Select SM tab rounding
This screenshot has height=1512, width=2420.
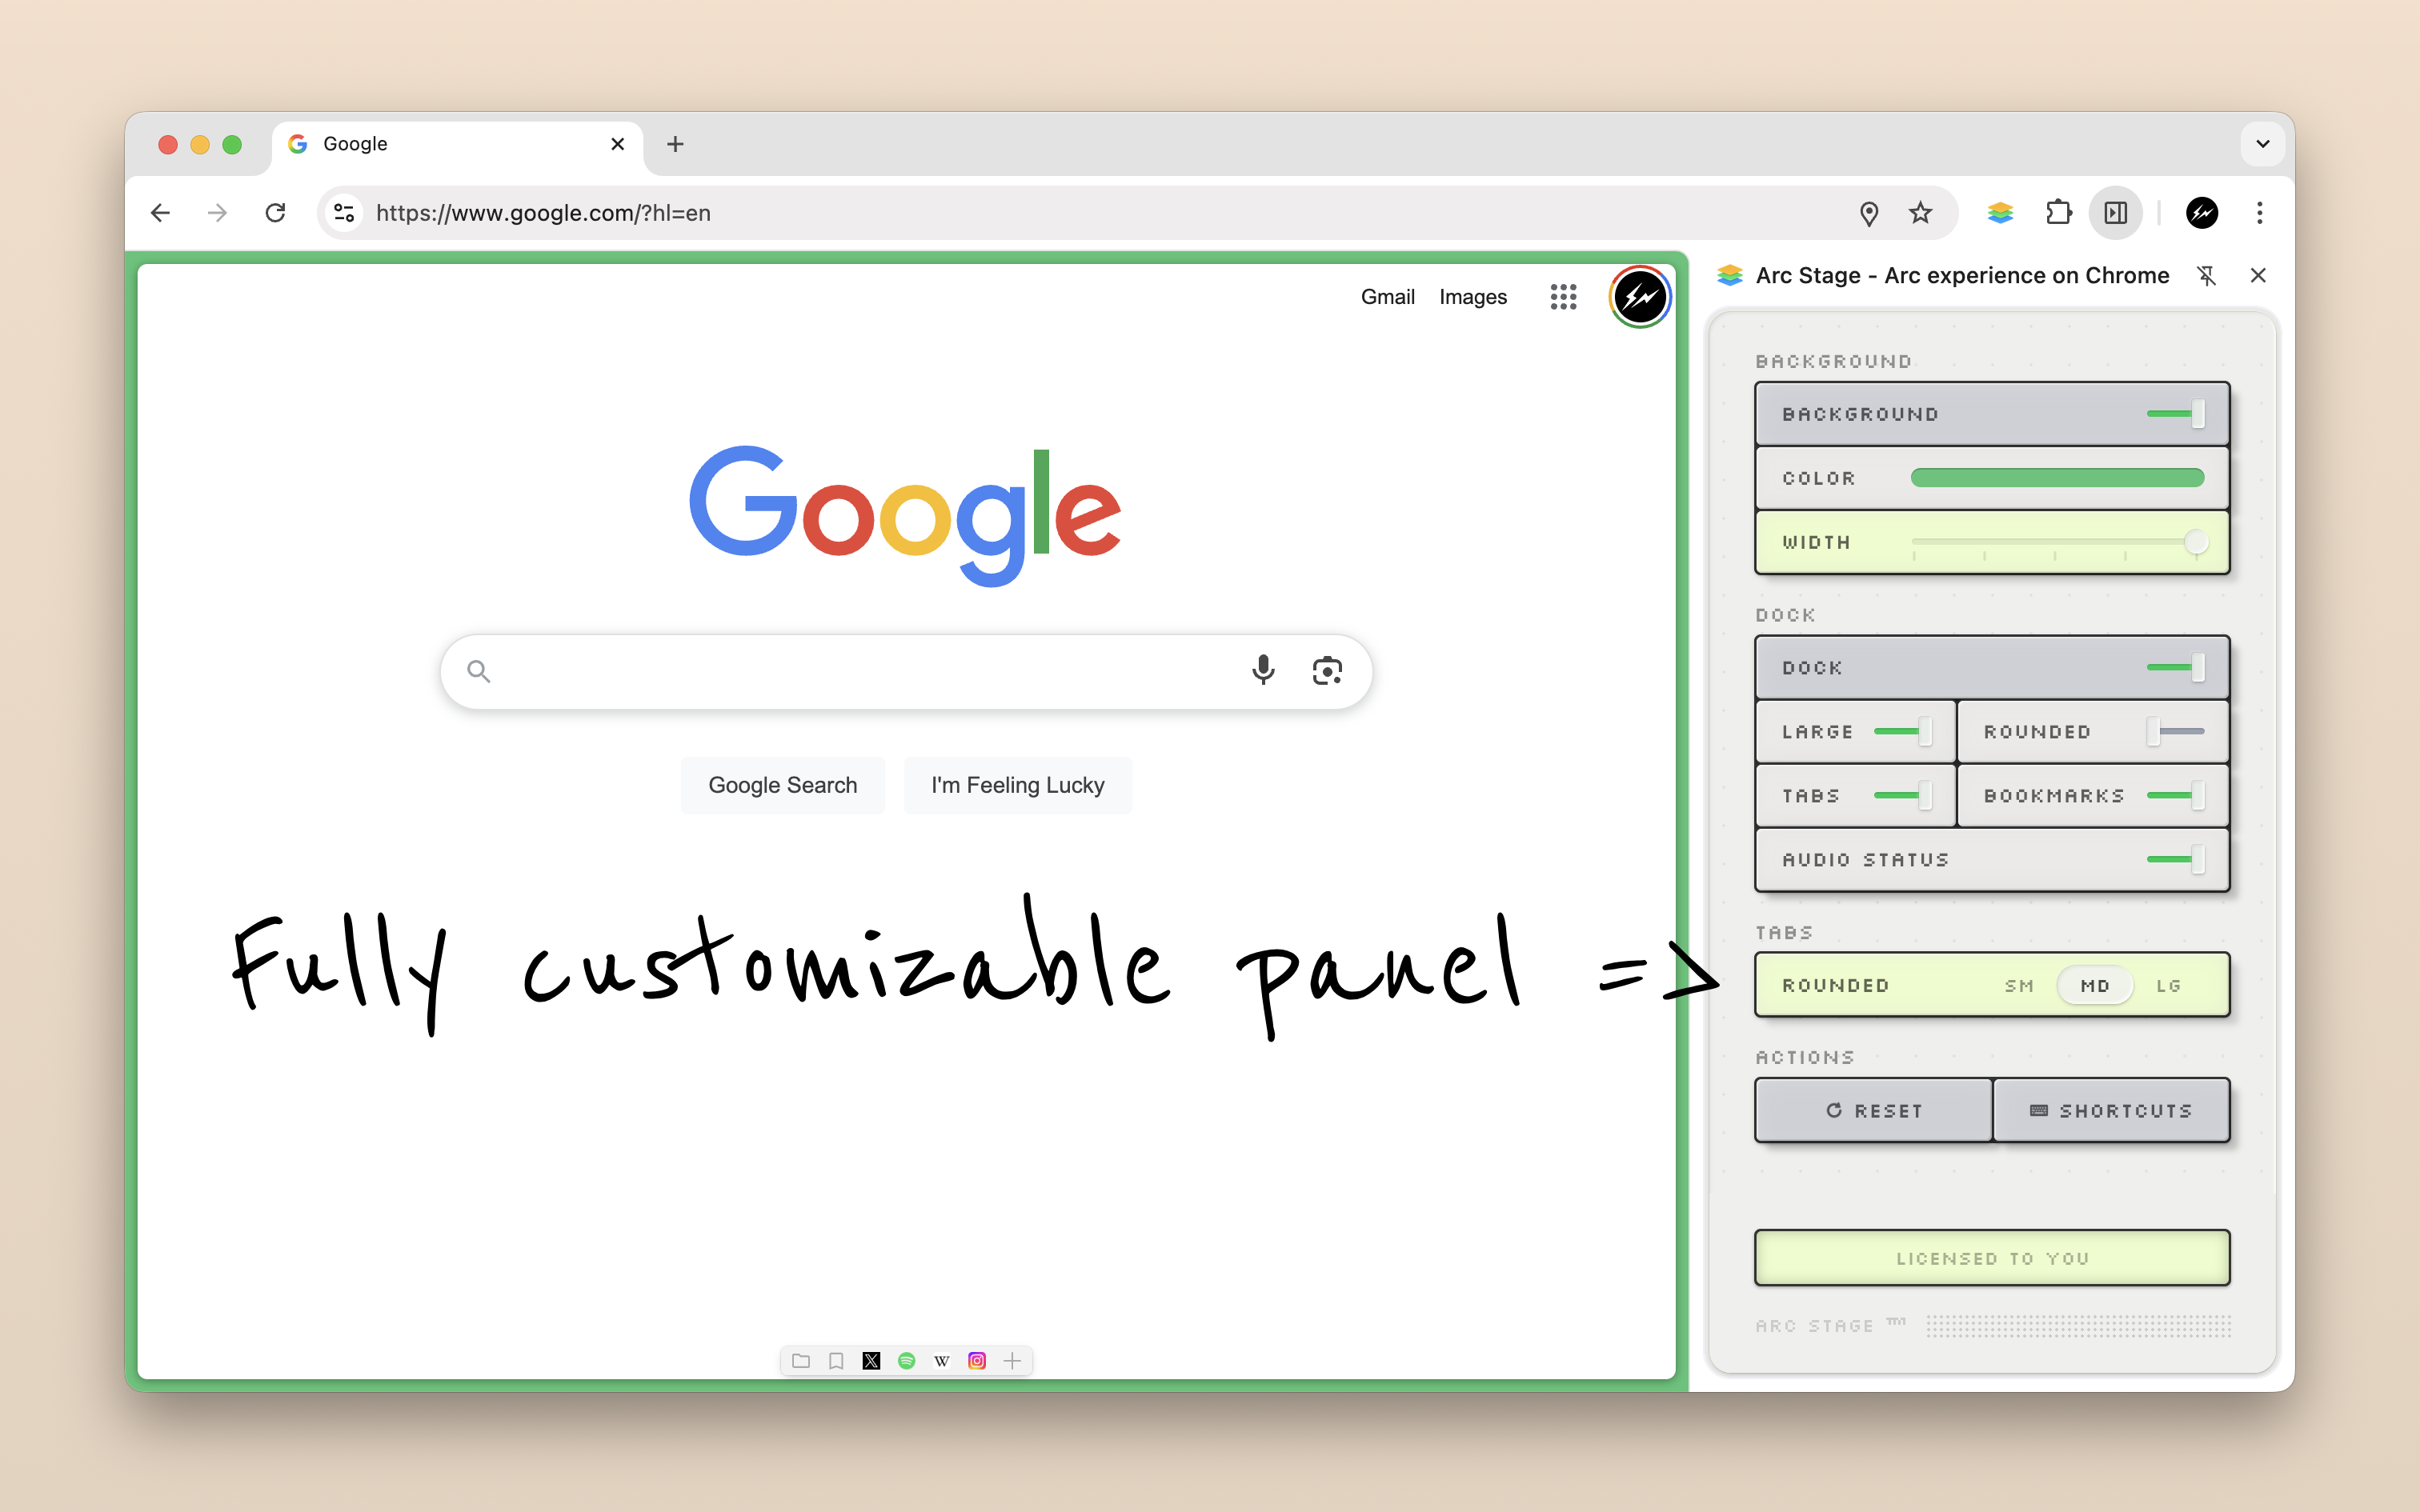[2019, 986]
